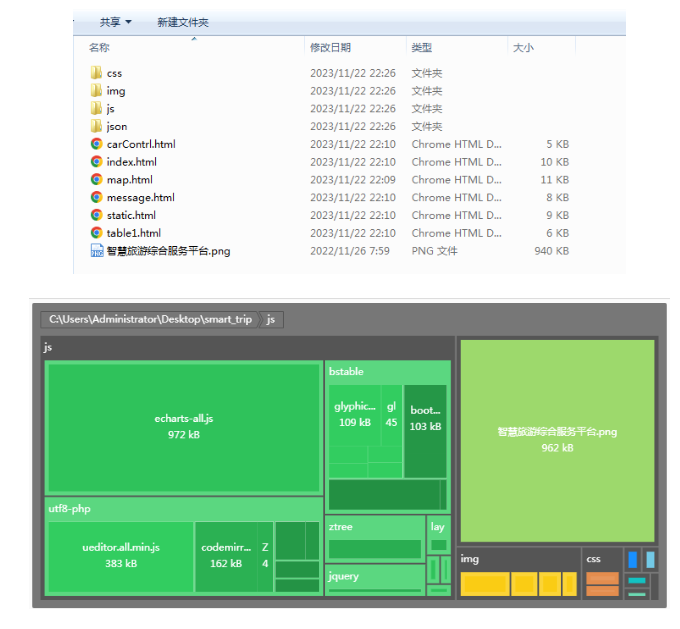Select the 962 kB png treemap block

coord(557,440)
